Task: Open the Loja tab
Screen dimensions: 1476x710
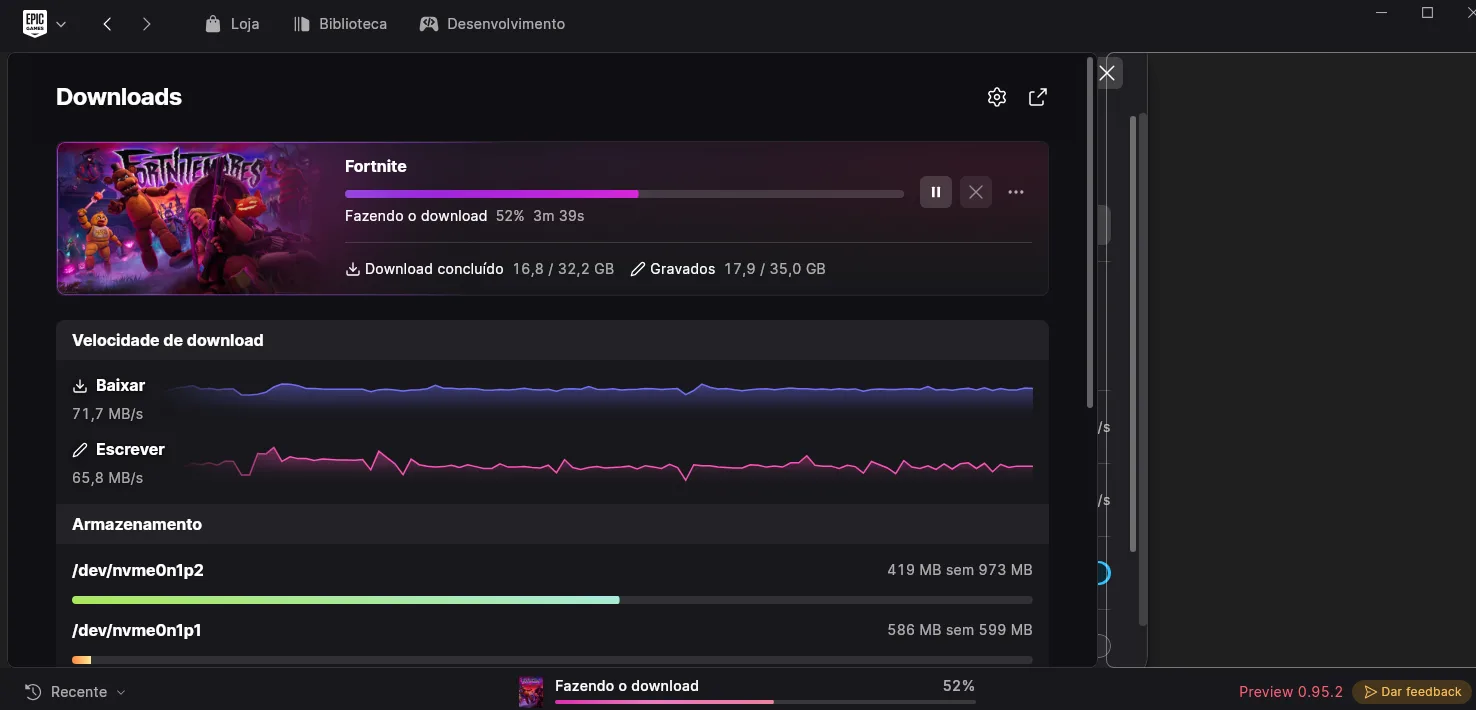Action: tap(232, 24)
